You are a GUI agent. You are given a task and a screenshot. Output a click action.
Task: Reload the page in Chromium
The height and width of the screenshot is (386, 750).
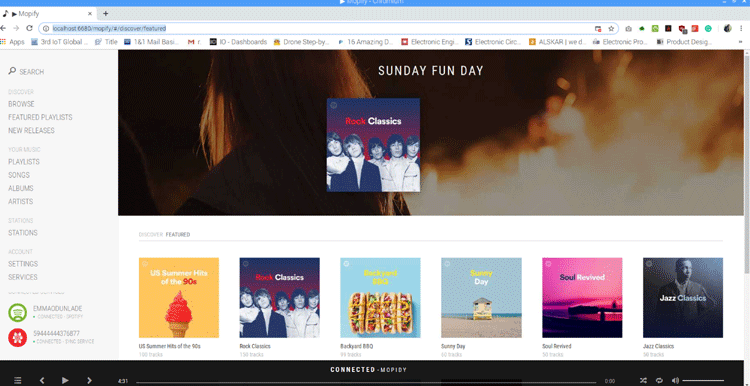click(x=29, y=28)
